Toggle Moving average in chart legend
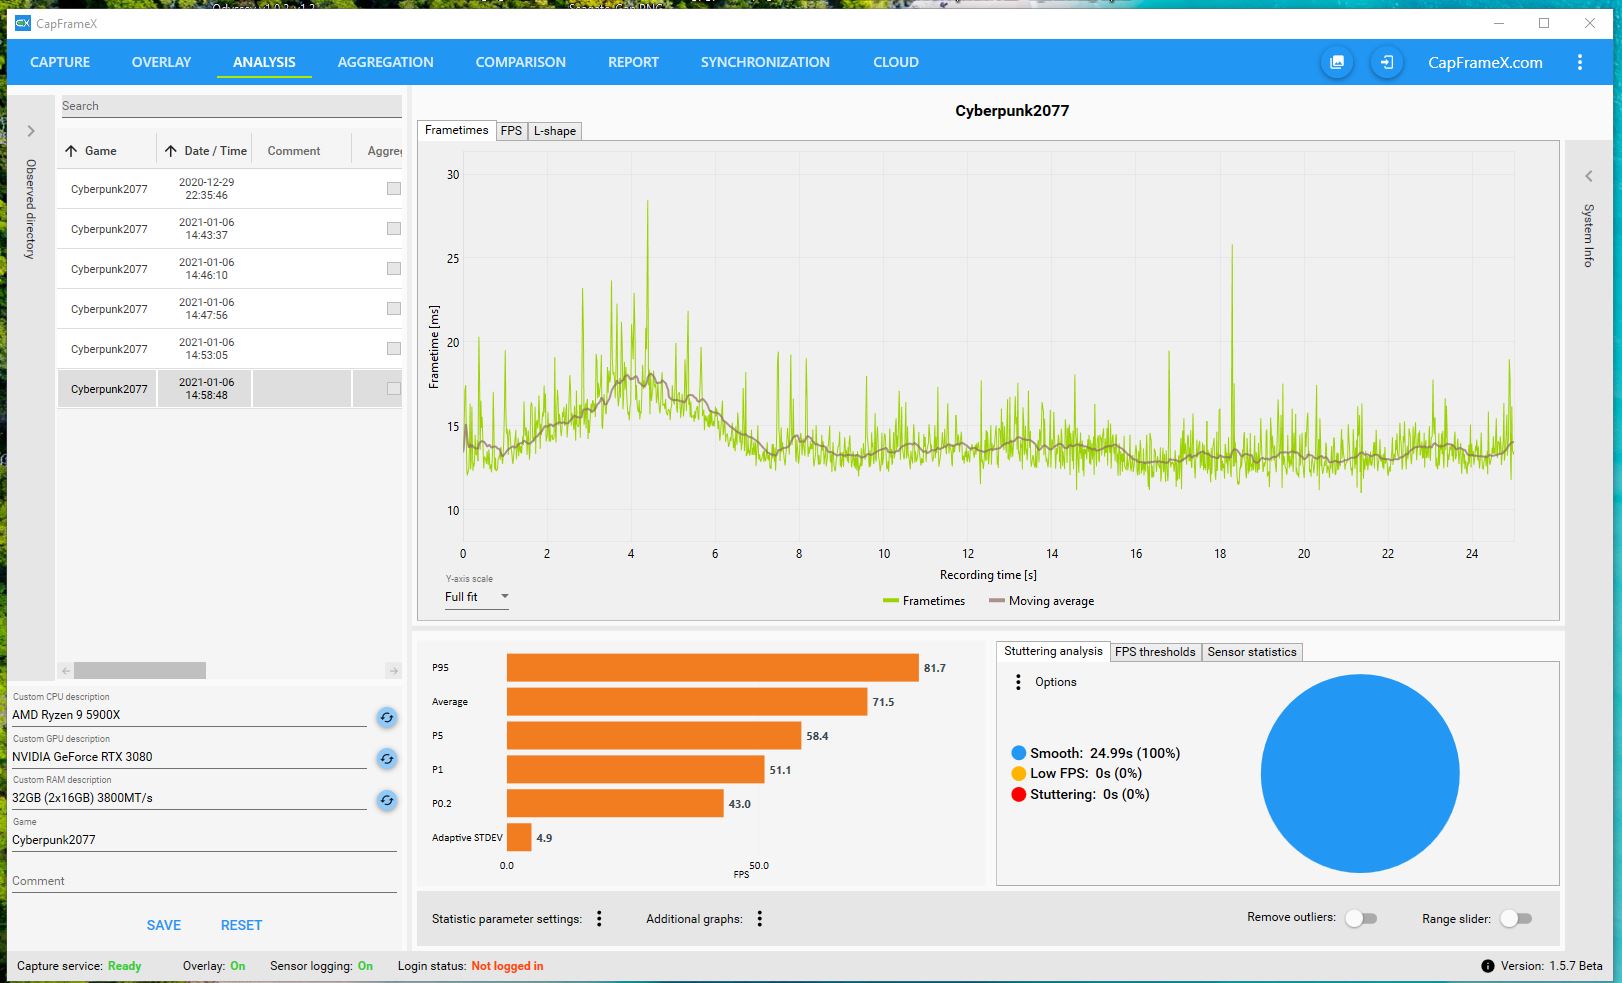The image size is (1622, 983). tap(1041, 601)
